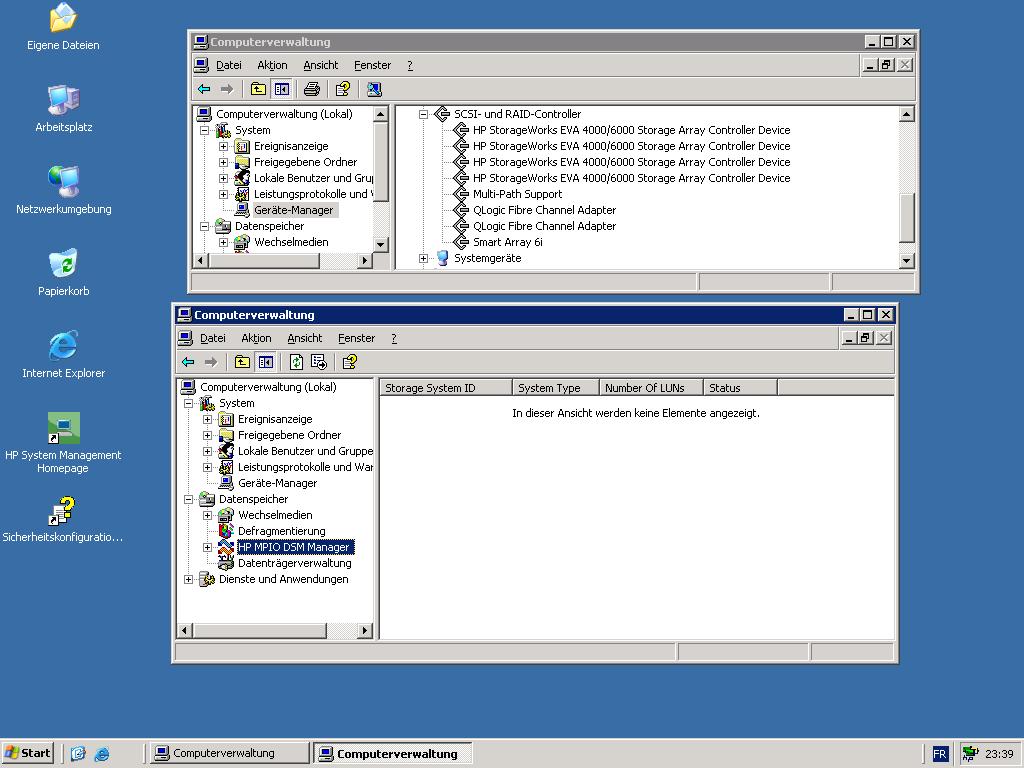
Task: Click the System Type column header
Action: click(x=556, y=388)
